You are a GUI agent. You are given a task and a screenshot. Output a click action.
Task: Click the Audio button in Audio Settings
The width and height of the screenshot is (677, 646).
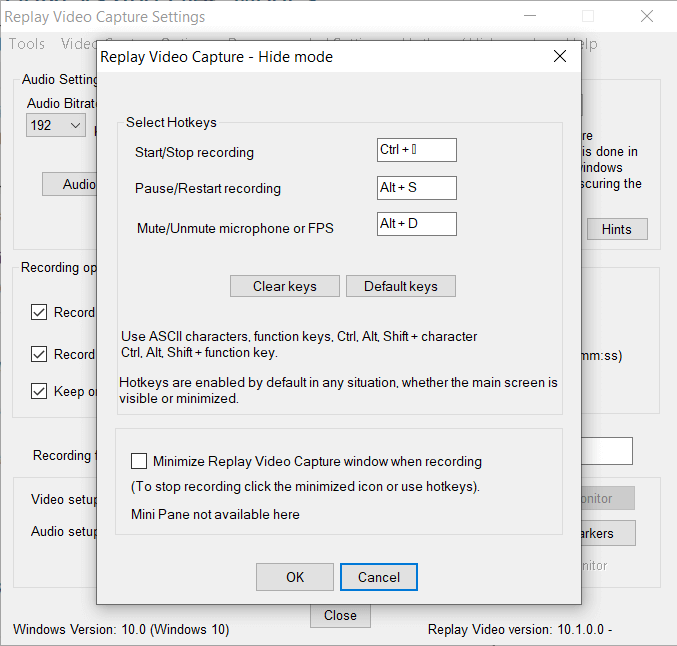70,184
